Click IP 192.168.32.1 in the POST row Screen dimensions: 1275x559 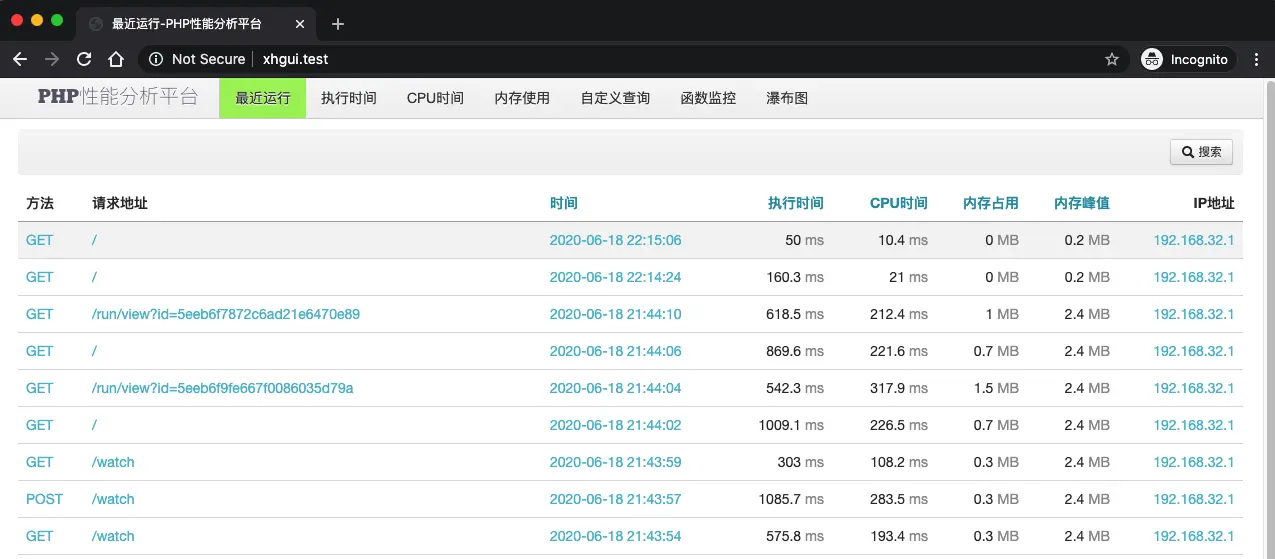pyautogui.click(x=1194, y=499)
